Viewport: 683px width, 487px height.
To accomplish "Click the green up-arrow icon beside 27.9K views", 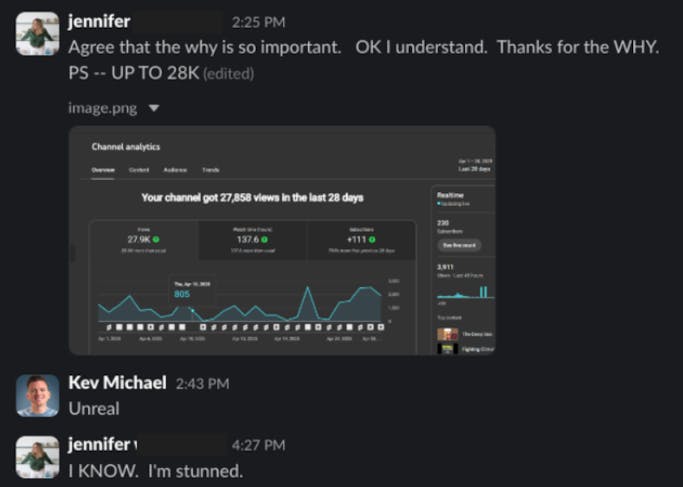I will pos(157,239).
